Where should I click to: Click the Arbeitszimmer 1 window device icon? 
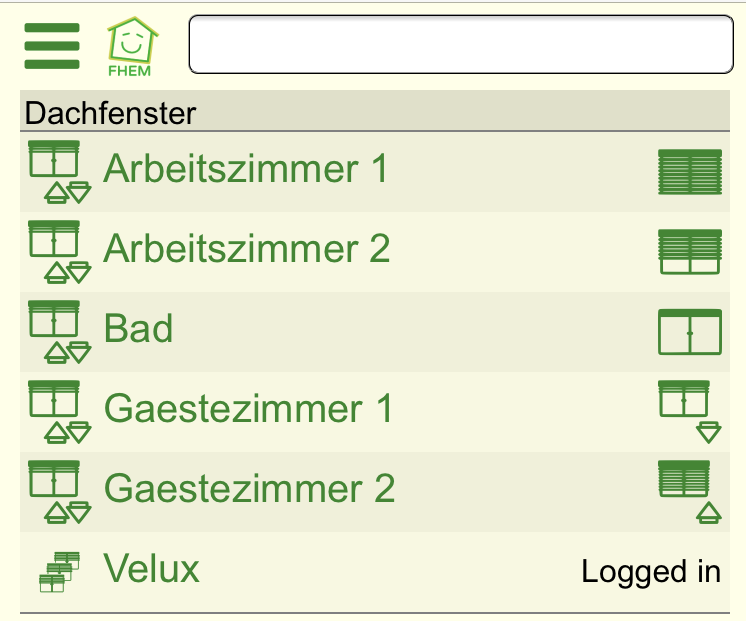[59, 172]
